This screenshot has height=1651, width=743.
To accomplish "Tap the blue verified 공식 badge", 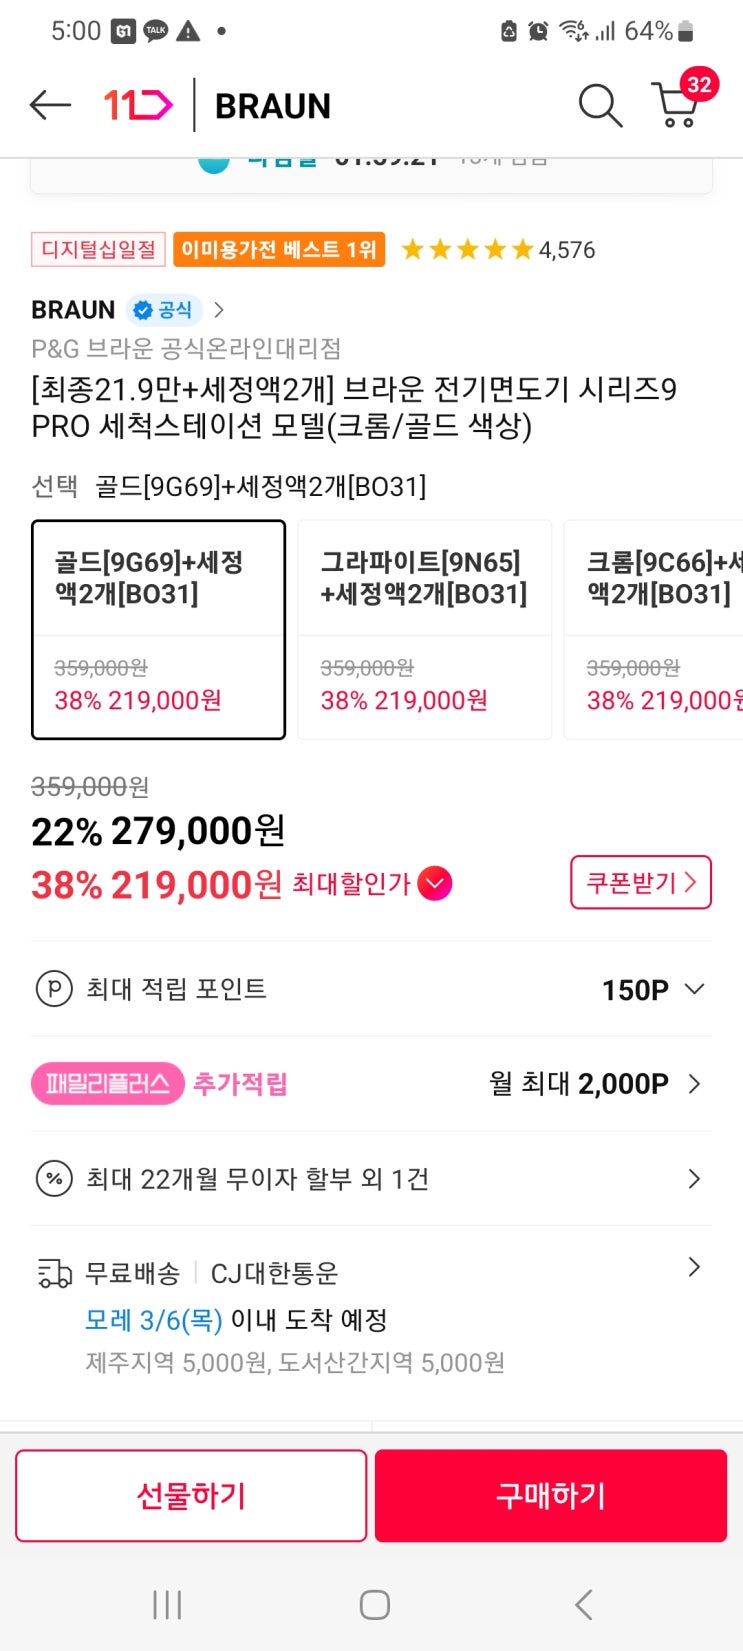I will click(x=164, y=310).
